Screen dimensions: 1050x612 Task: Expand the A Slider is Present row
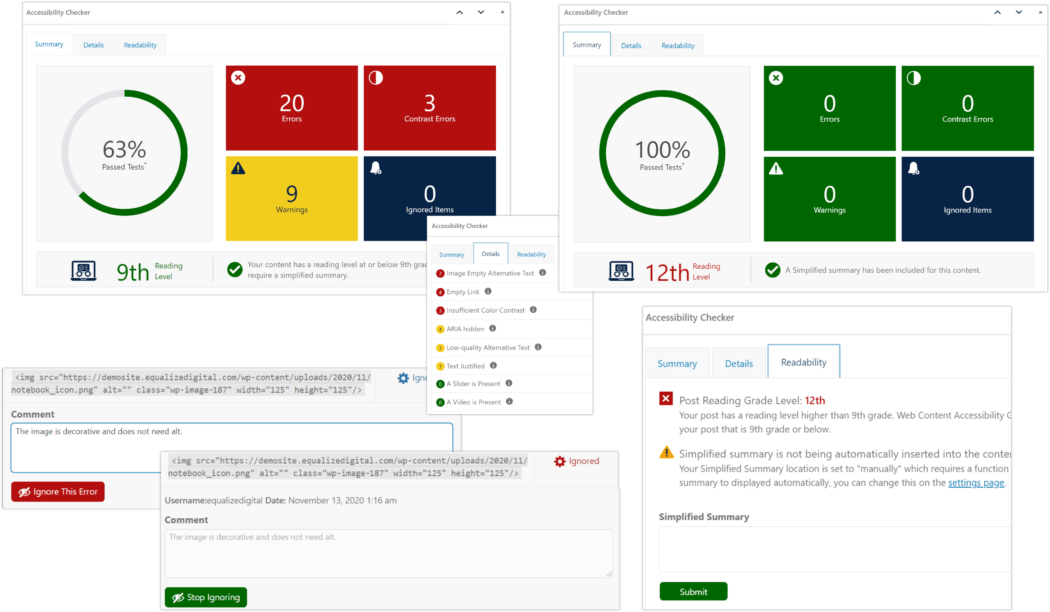[x=509, y=384]
